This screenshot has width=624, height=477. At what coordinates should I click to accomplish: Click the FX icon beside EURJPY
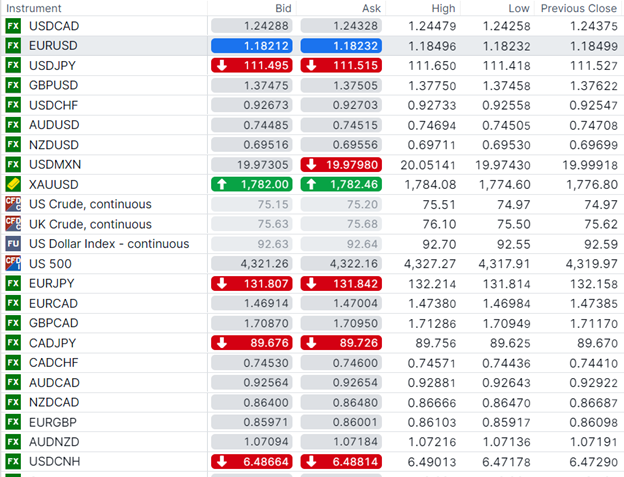[x=13, y=283]
